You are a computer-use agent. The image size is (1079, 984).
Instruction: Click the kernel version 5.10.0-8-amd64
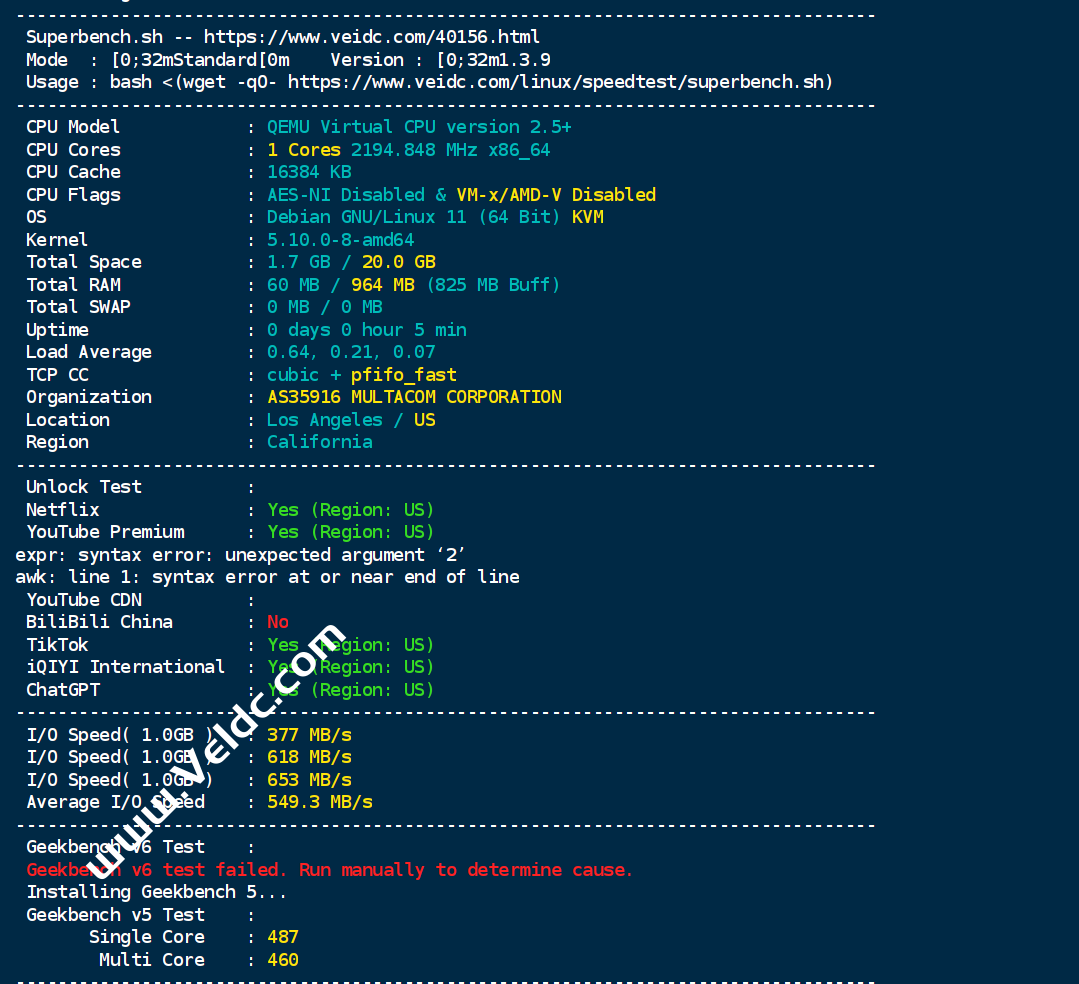coord(340,240)
